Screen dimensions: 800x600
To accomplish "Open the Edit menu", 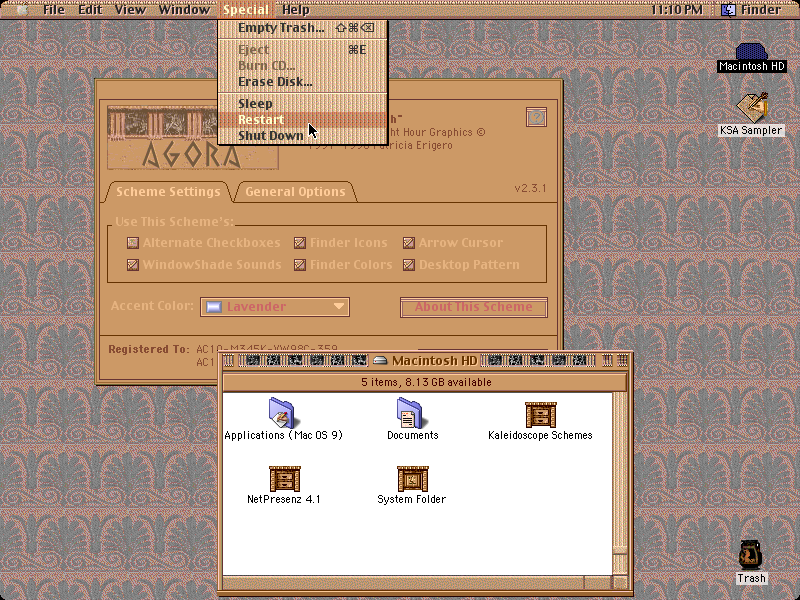I will click(x=90, y=9).
